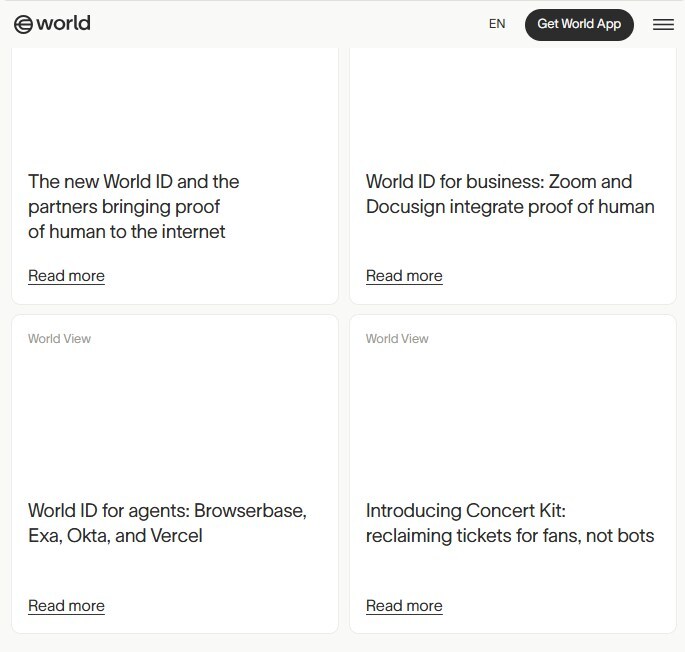
Task: Click "Exa, Okta, and Vercel" headline line
Action: point(115,536)
